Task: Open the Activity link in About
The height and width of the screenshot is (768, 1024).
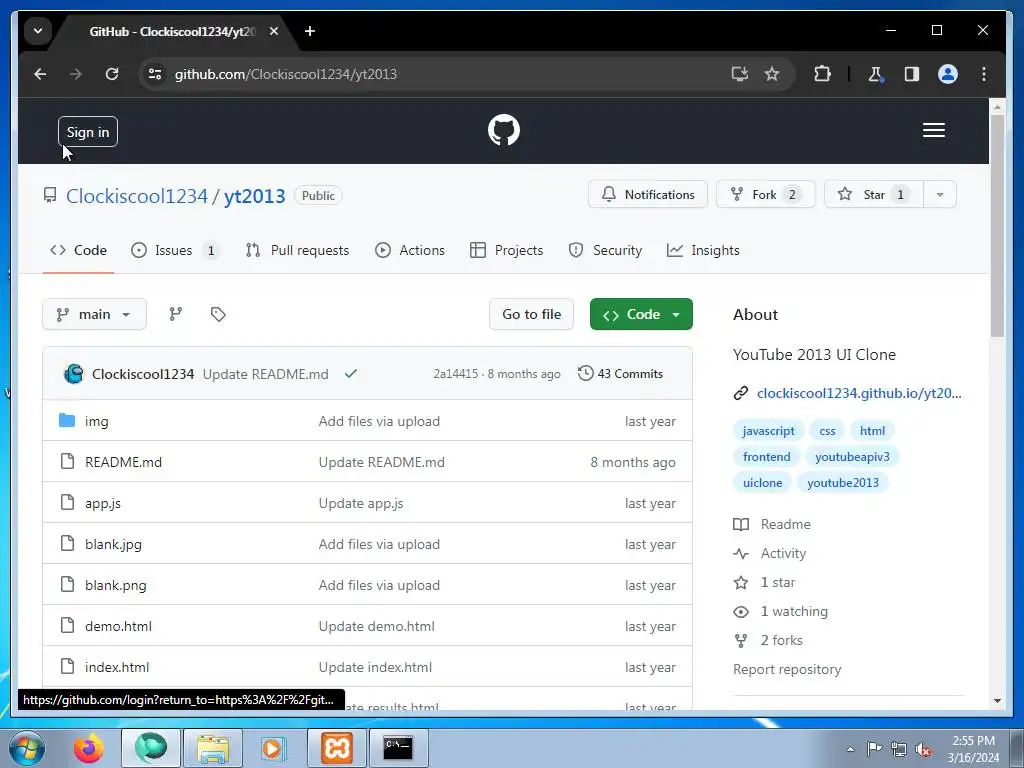Action: pyautogui.click(x=783, y=553)
